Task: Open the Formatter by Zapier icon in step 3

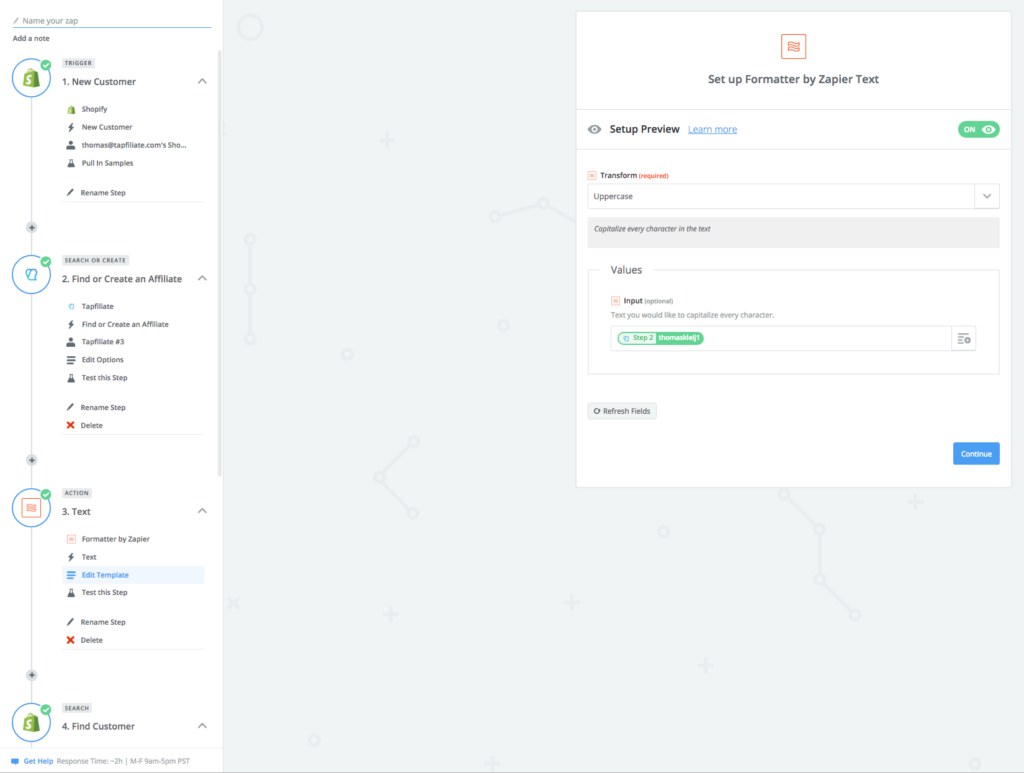Action: tap(73, 538)
